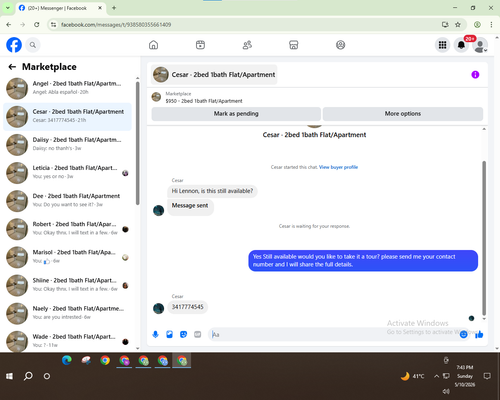Open the Facebook logo home link

pyautogui.click(x=14, y=45)
